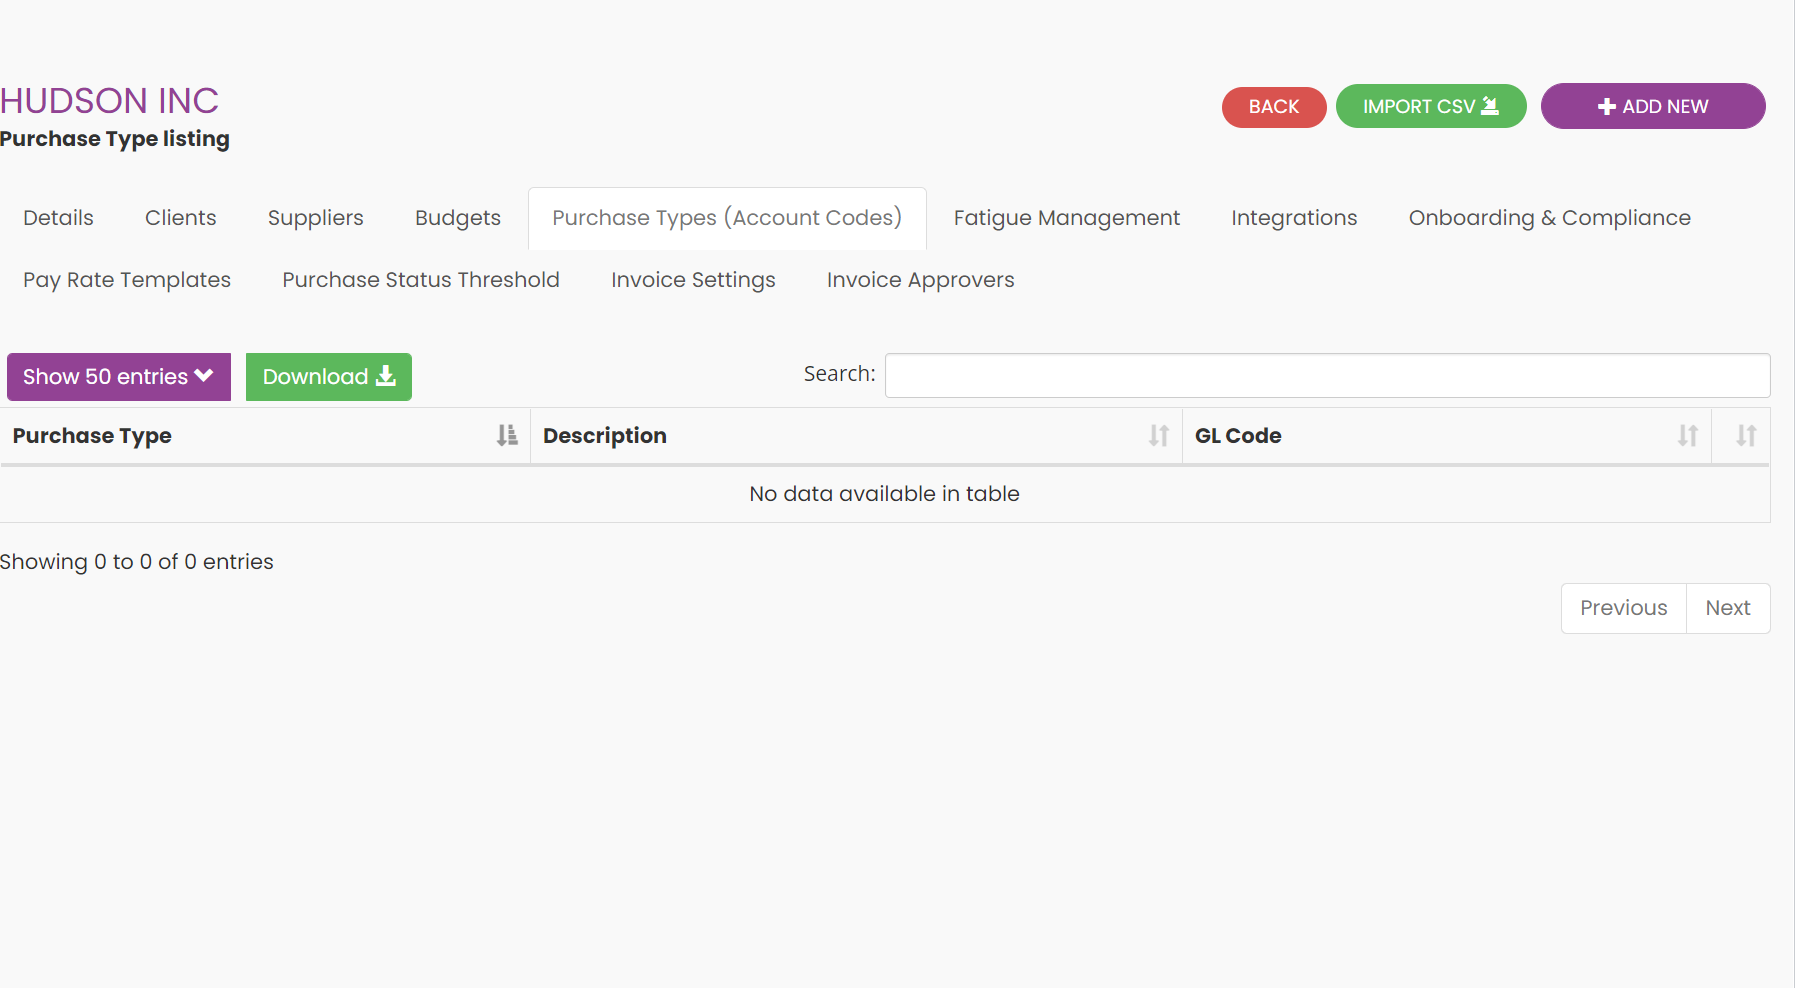Screen dimensions: 1795x988
Task: Add a new purchase type
Action: click(x=1653, y=106)
